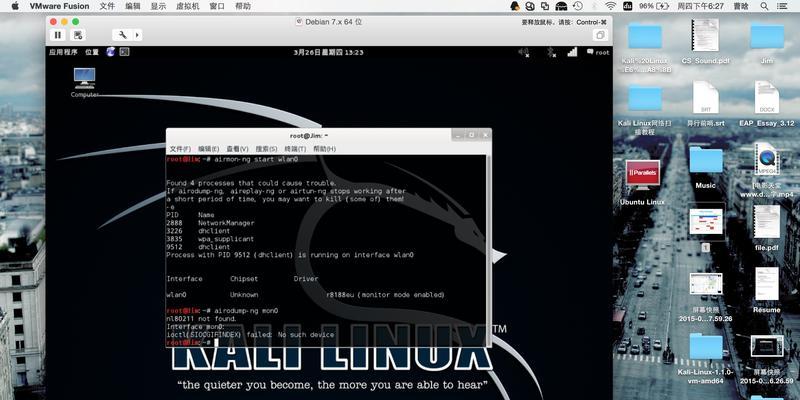Open the terminal 编辑(E) menu
Image resolution: width=800 pixels, height=400 pixels.
pos(209,149)
